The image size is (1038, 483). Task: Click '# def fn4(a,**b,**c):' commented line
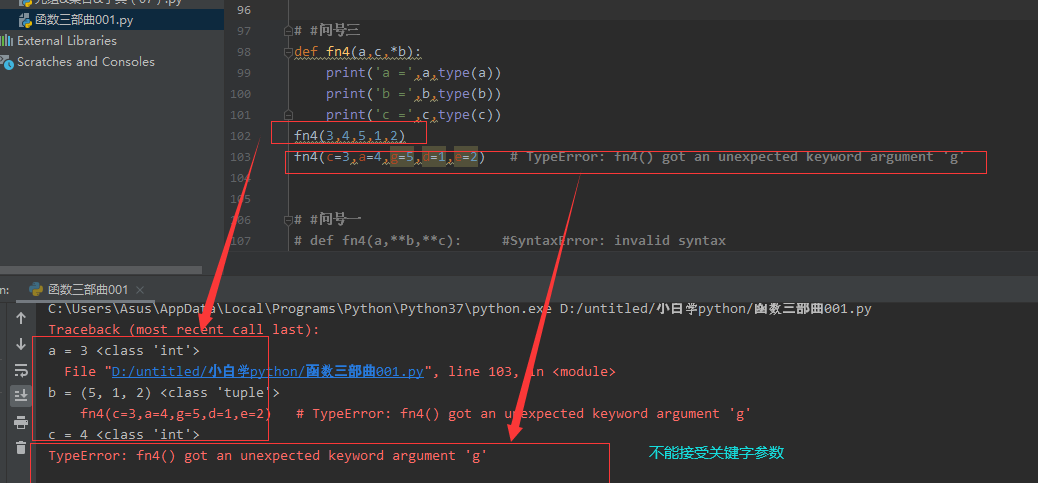(377, 240)
